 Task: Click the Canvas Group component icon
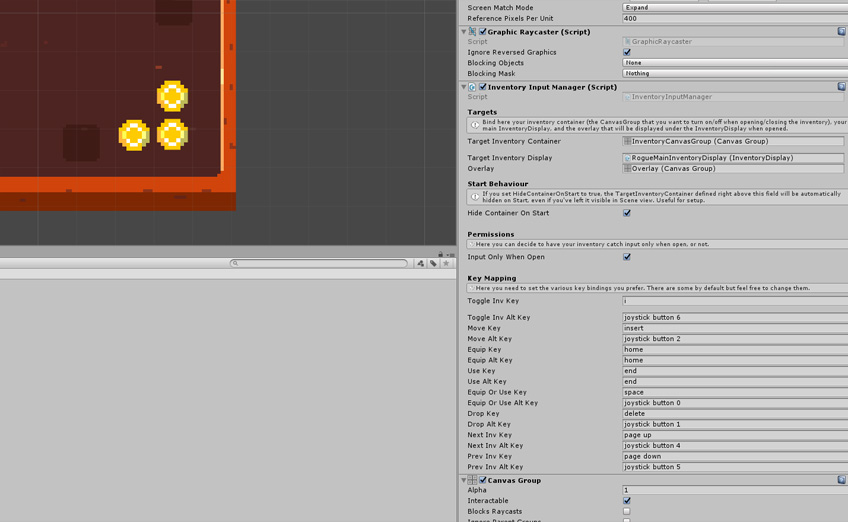pyautogui.click(x=473, y=480)
